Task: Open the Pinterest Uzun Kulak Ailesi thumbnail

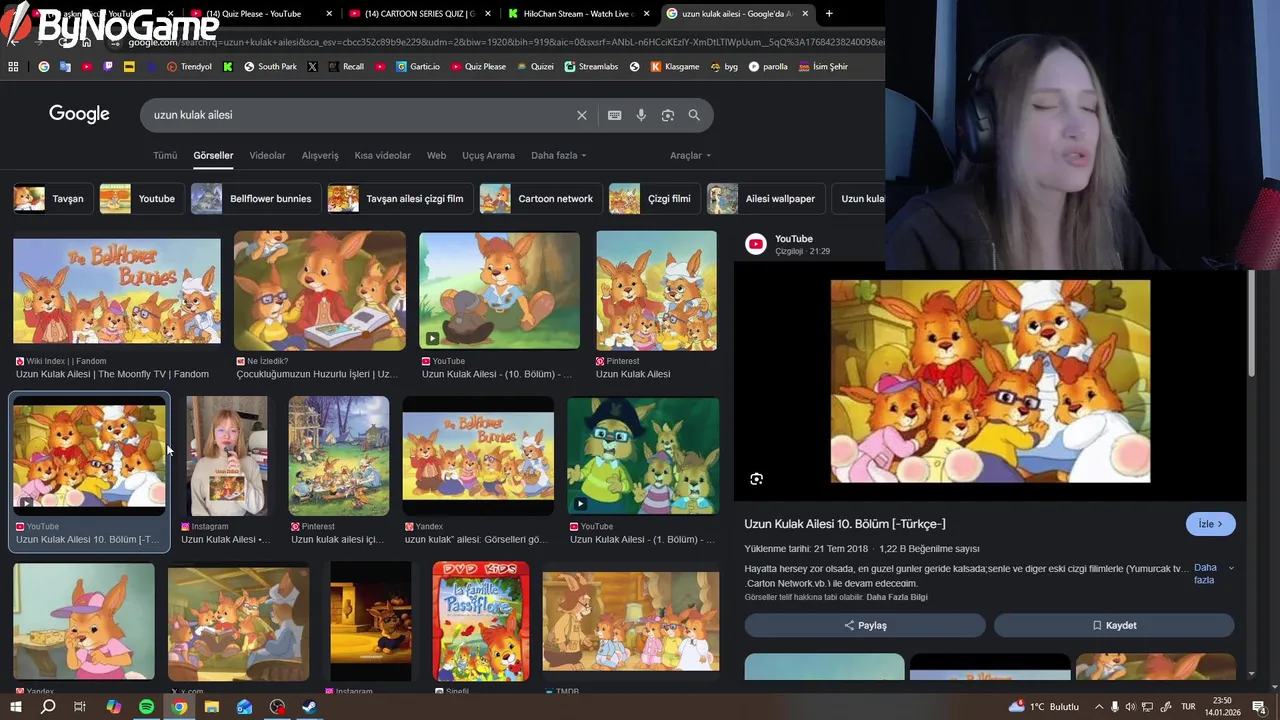Action: (x=656, y=291)
